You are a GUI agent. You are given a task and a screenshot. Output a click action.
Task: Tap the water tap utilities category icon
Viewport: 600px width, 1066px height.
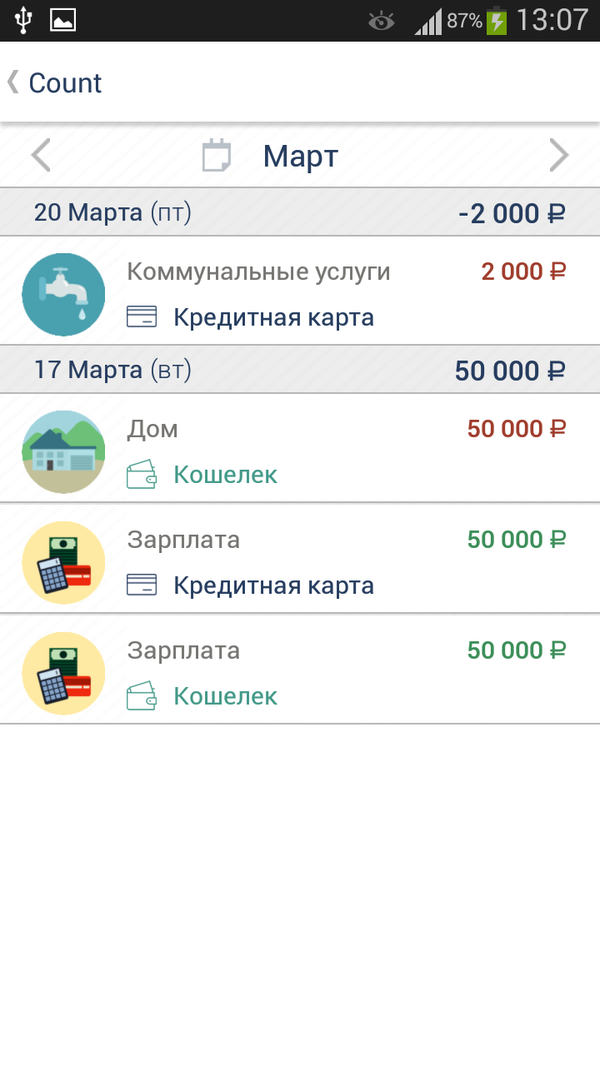(63, 294)
